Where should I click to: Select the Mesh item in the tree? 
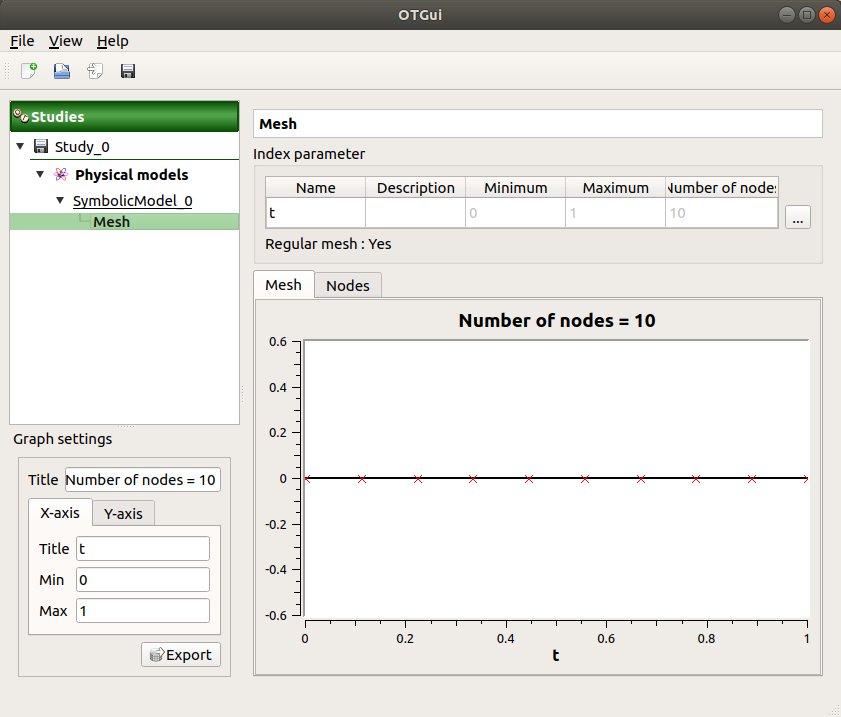click(x=111, y=222)
